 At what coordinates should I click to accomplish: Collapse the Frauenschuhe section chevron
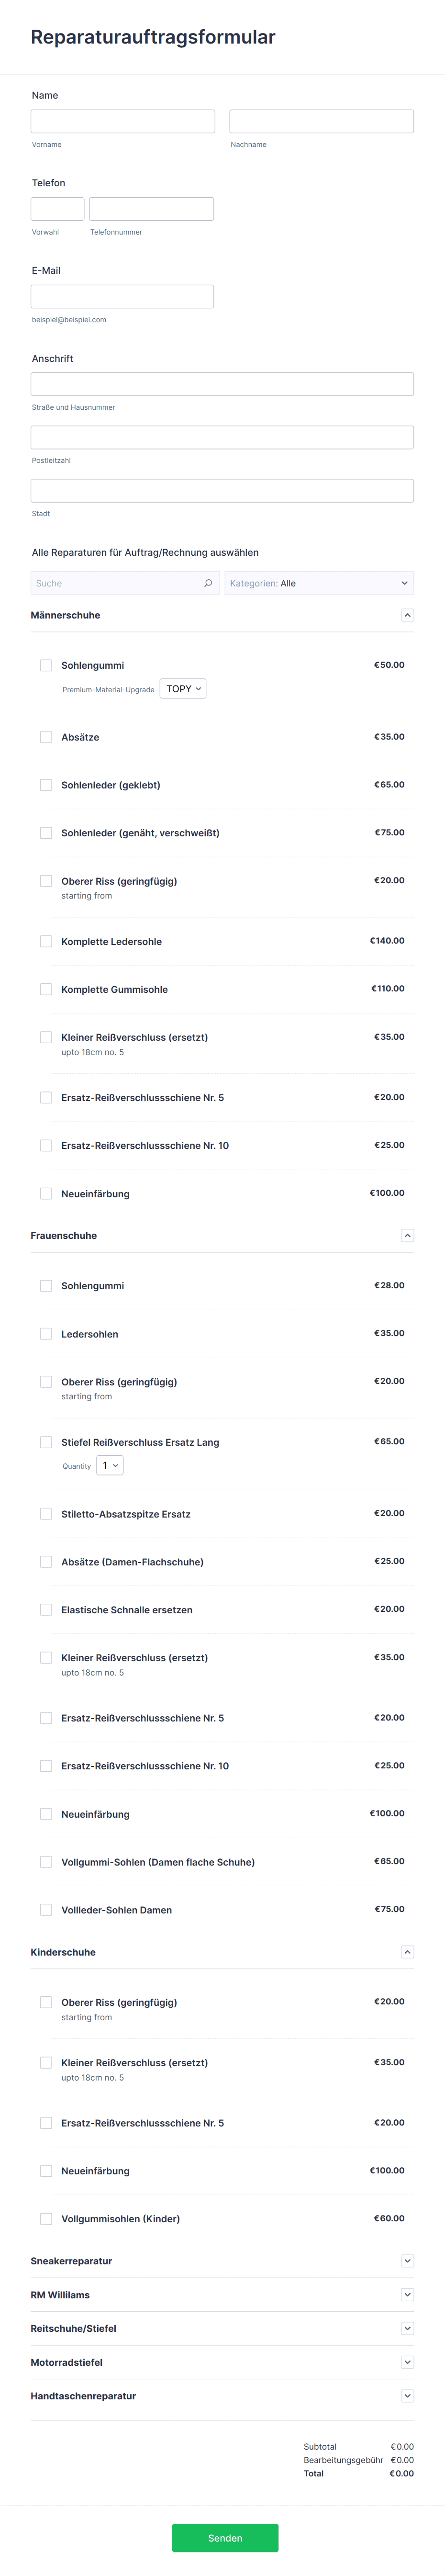(407, 1234)
